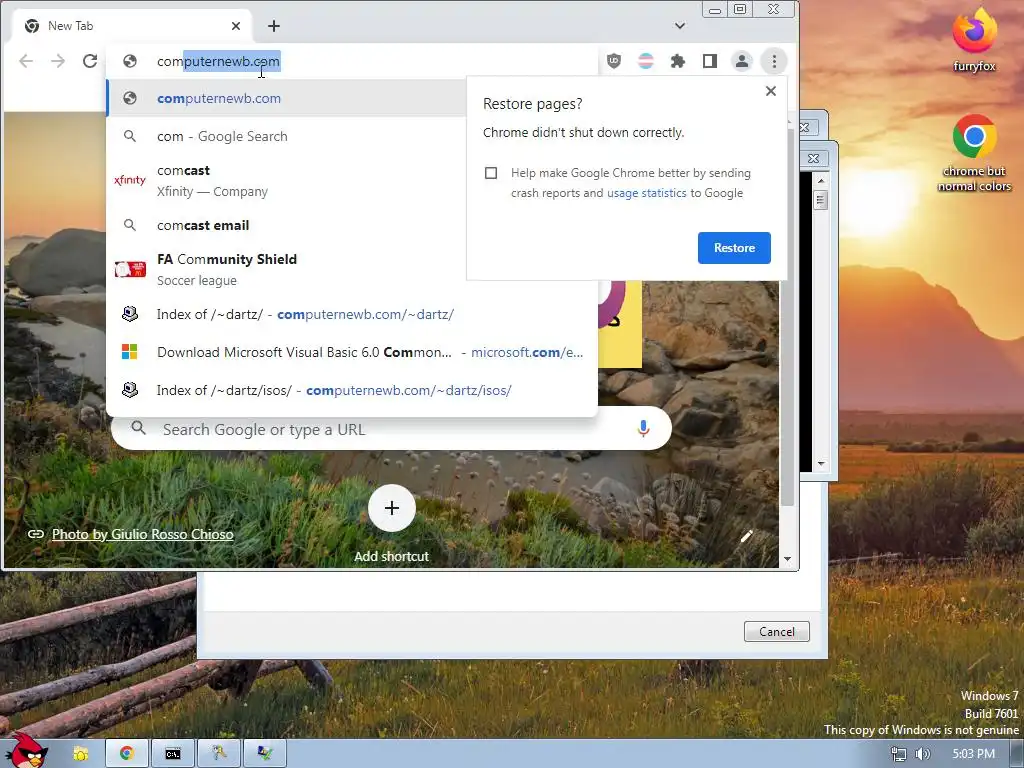This screenshot has width=1024, height=768.
Task: Start voice search with the microphone icon
Action: point(643,428)
